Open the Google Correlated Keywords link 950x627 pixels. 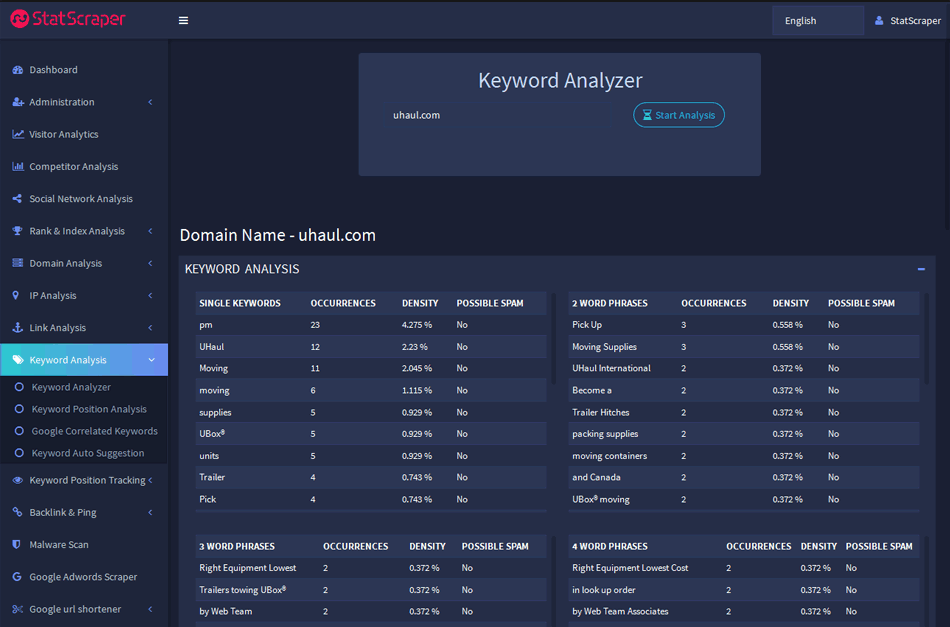tap(95, 431)
